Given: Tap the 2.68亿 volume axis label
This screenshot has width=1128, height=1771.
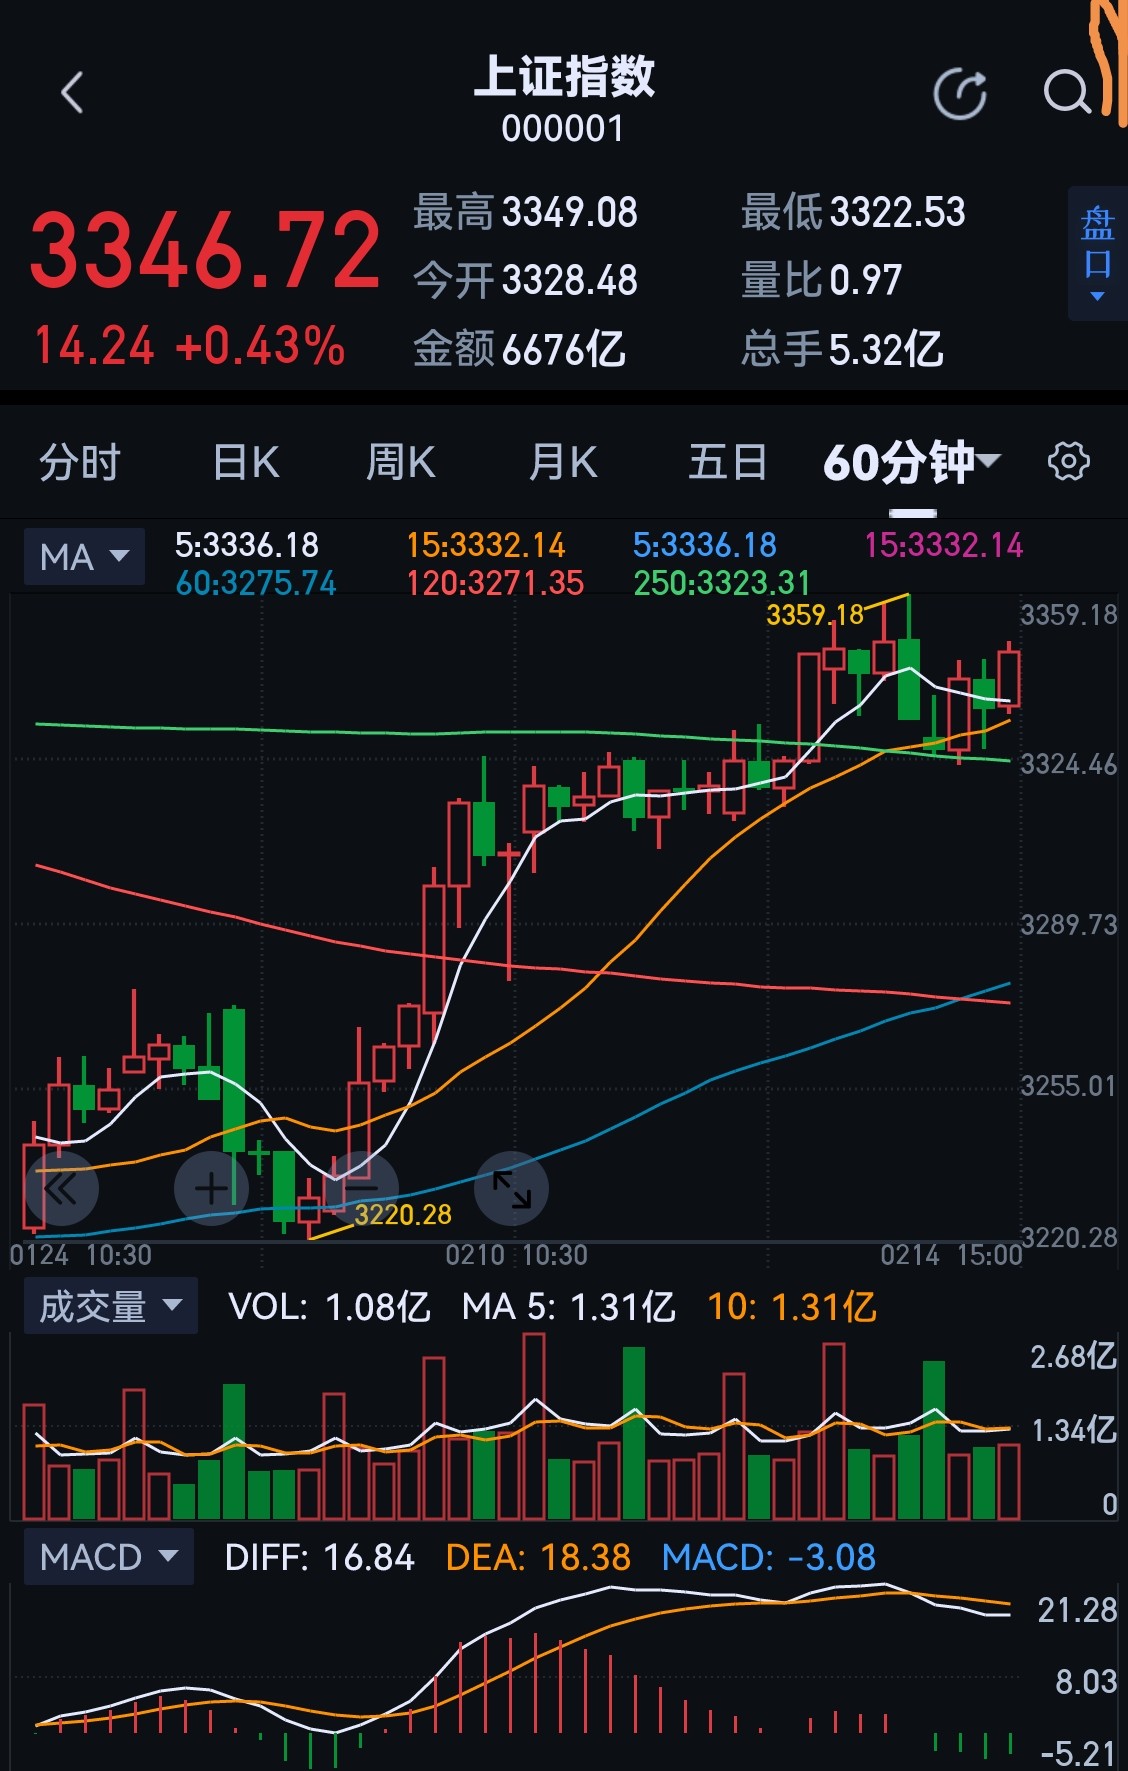Looking at the screenshot, I should (1073, 1357).
